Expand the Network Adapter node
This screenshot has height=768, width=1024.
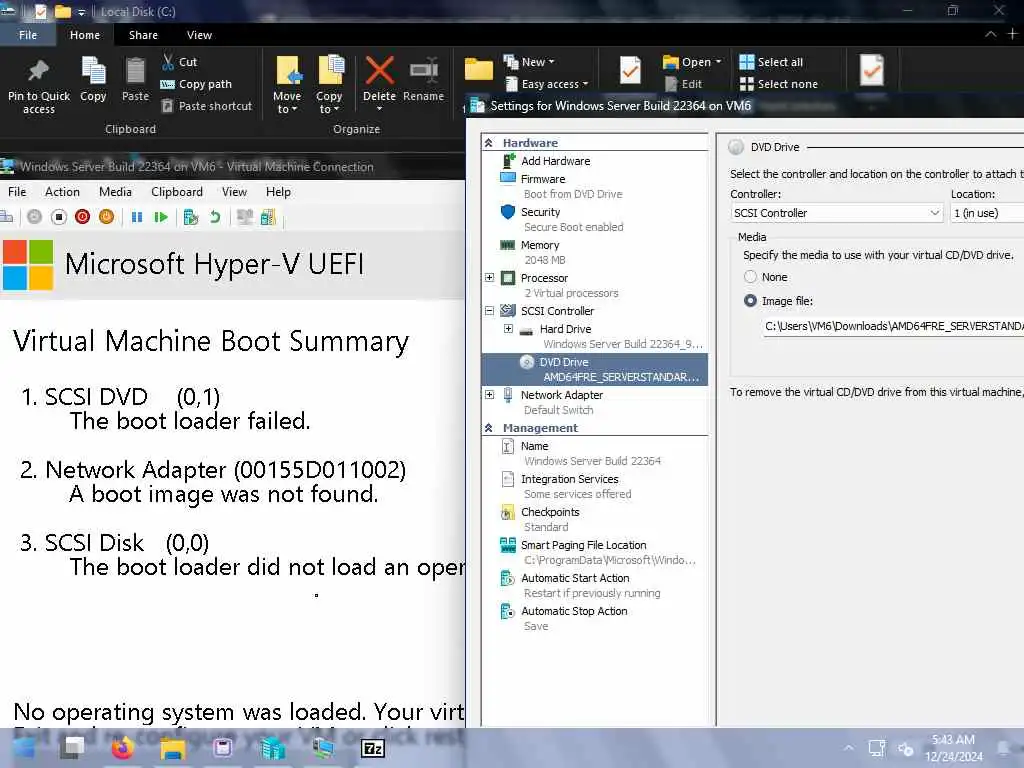(489, 394)
